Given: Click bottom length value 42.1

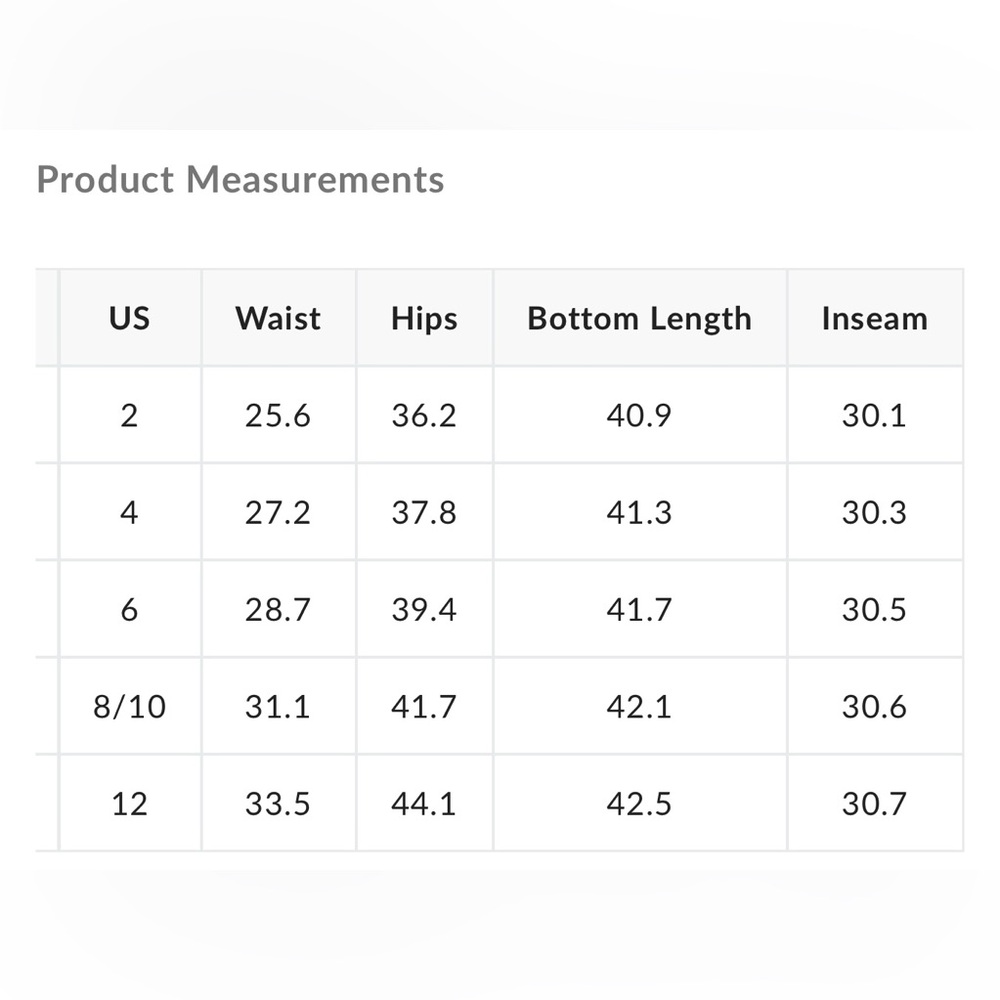Looking at the screenshot, I should click(640, 706).
